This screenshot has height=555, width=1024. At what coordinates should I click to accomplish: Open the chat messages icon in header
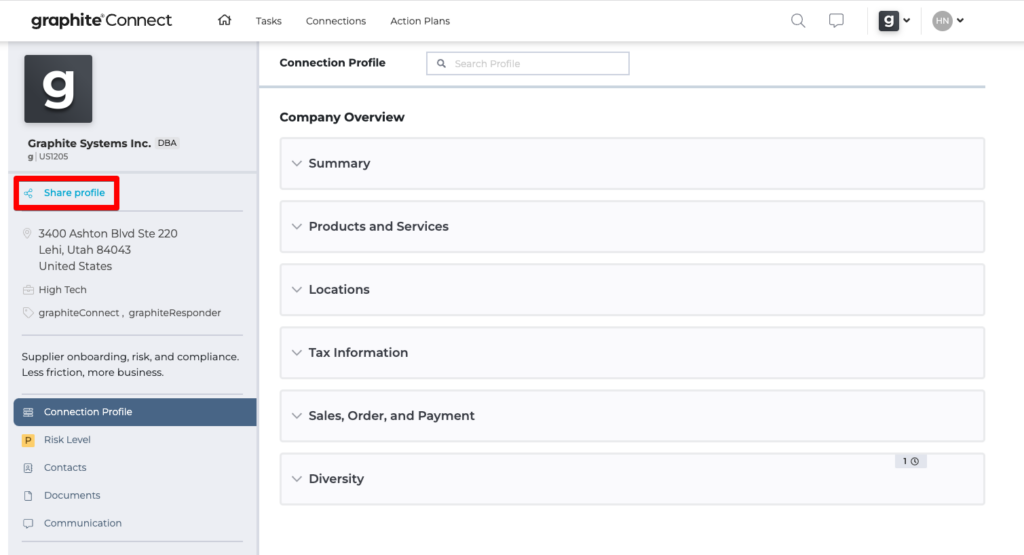pos(836,21)
